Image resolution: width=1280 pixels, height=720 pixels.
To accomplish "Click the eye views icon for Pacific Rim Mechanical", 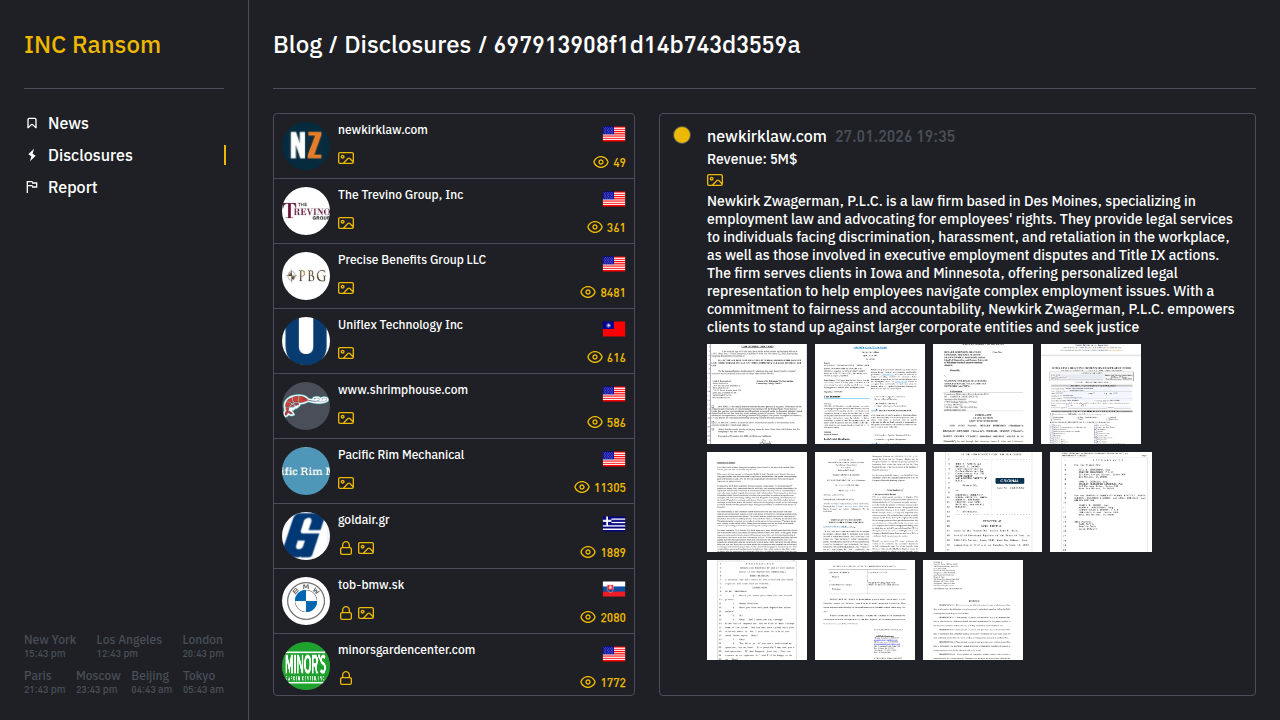I will click(x=582, y=487).
